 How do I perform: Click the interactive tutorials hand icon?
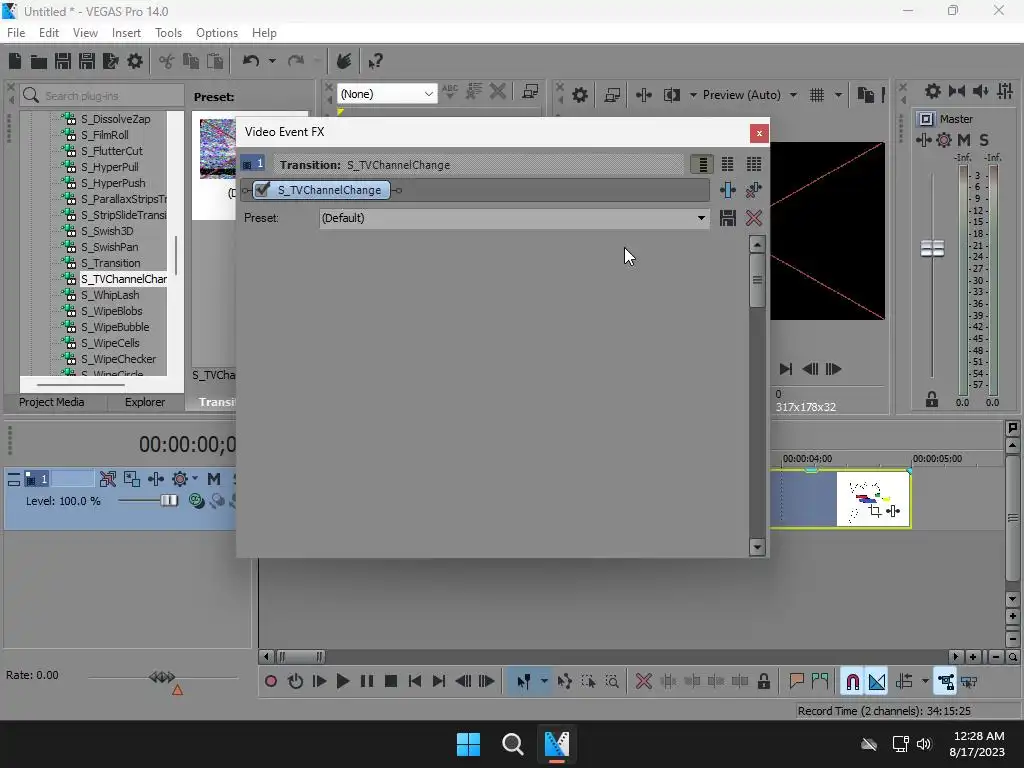[x=344, y=61]
